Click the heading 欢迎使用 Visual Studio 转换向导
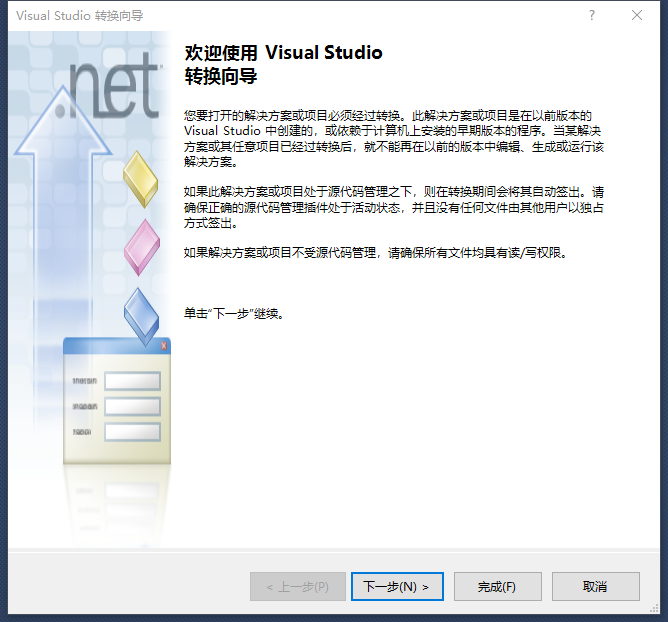This screenshot has height=622, width=668. (283, 64)
